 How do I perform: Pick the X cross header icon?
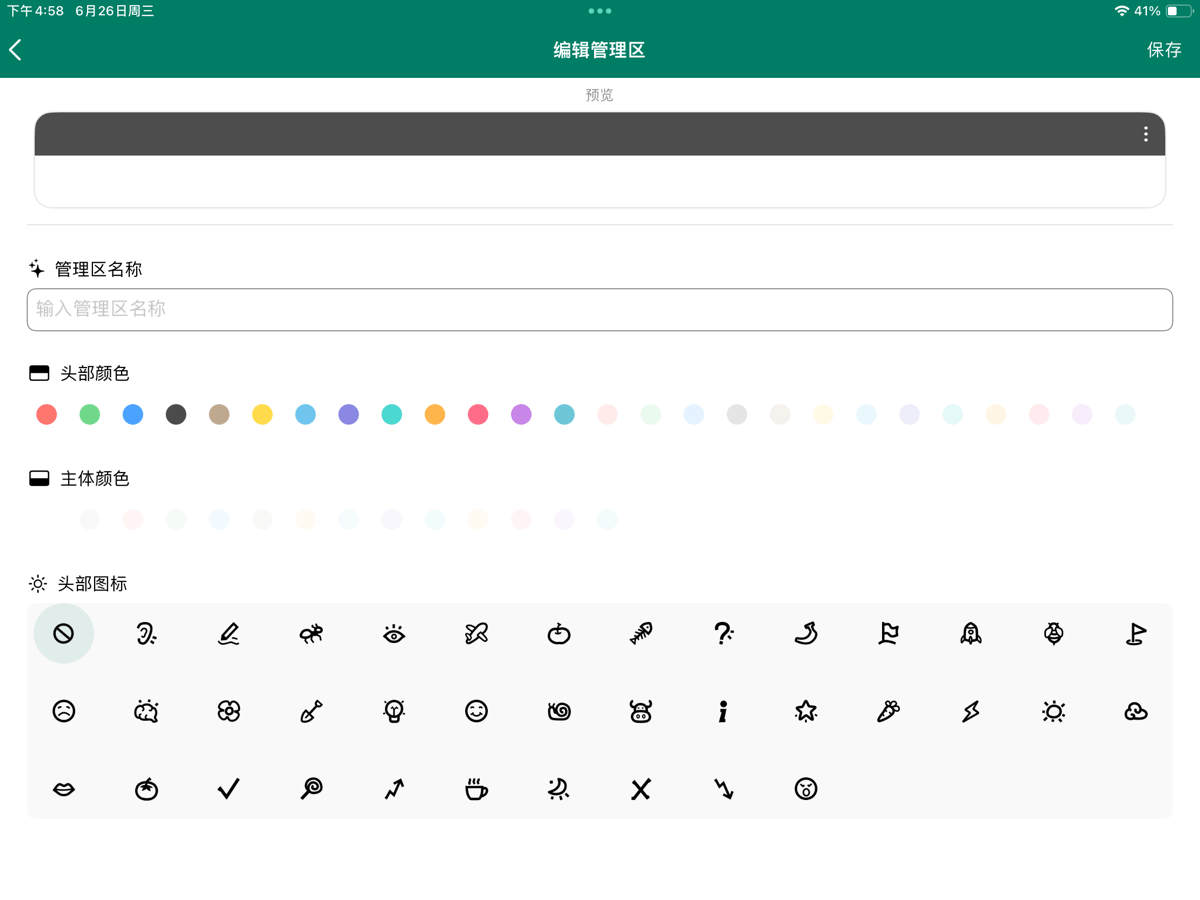(641, 789)
